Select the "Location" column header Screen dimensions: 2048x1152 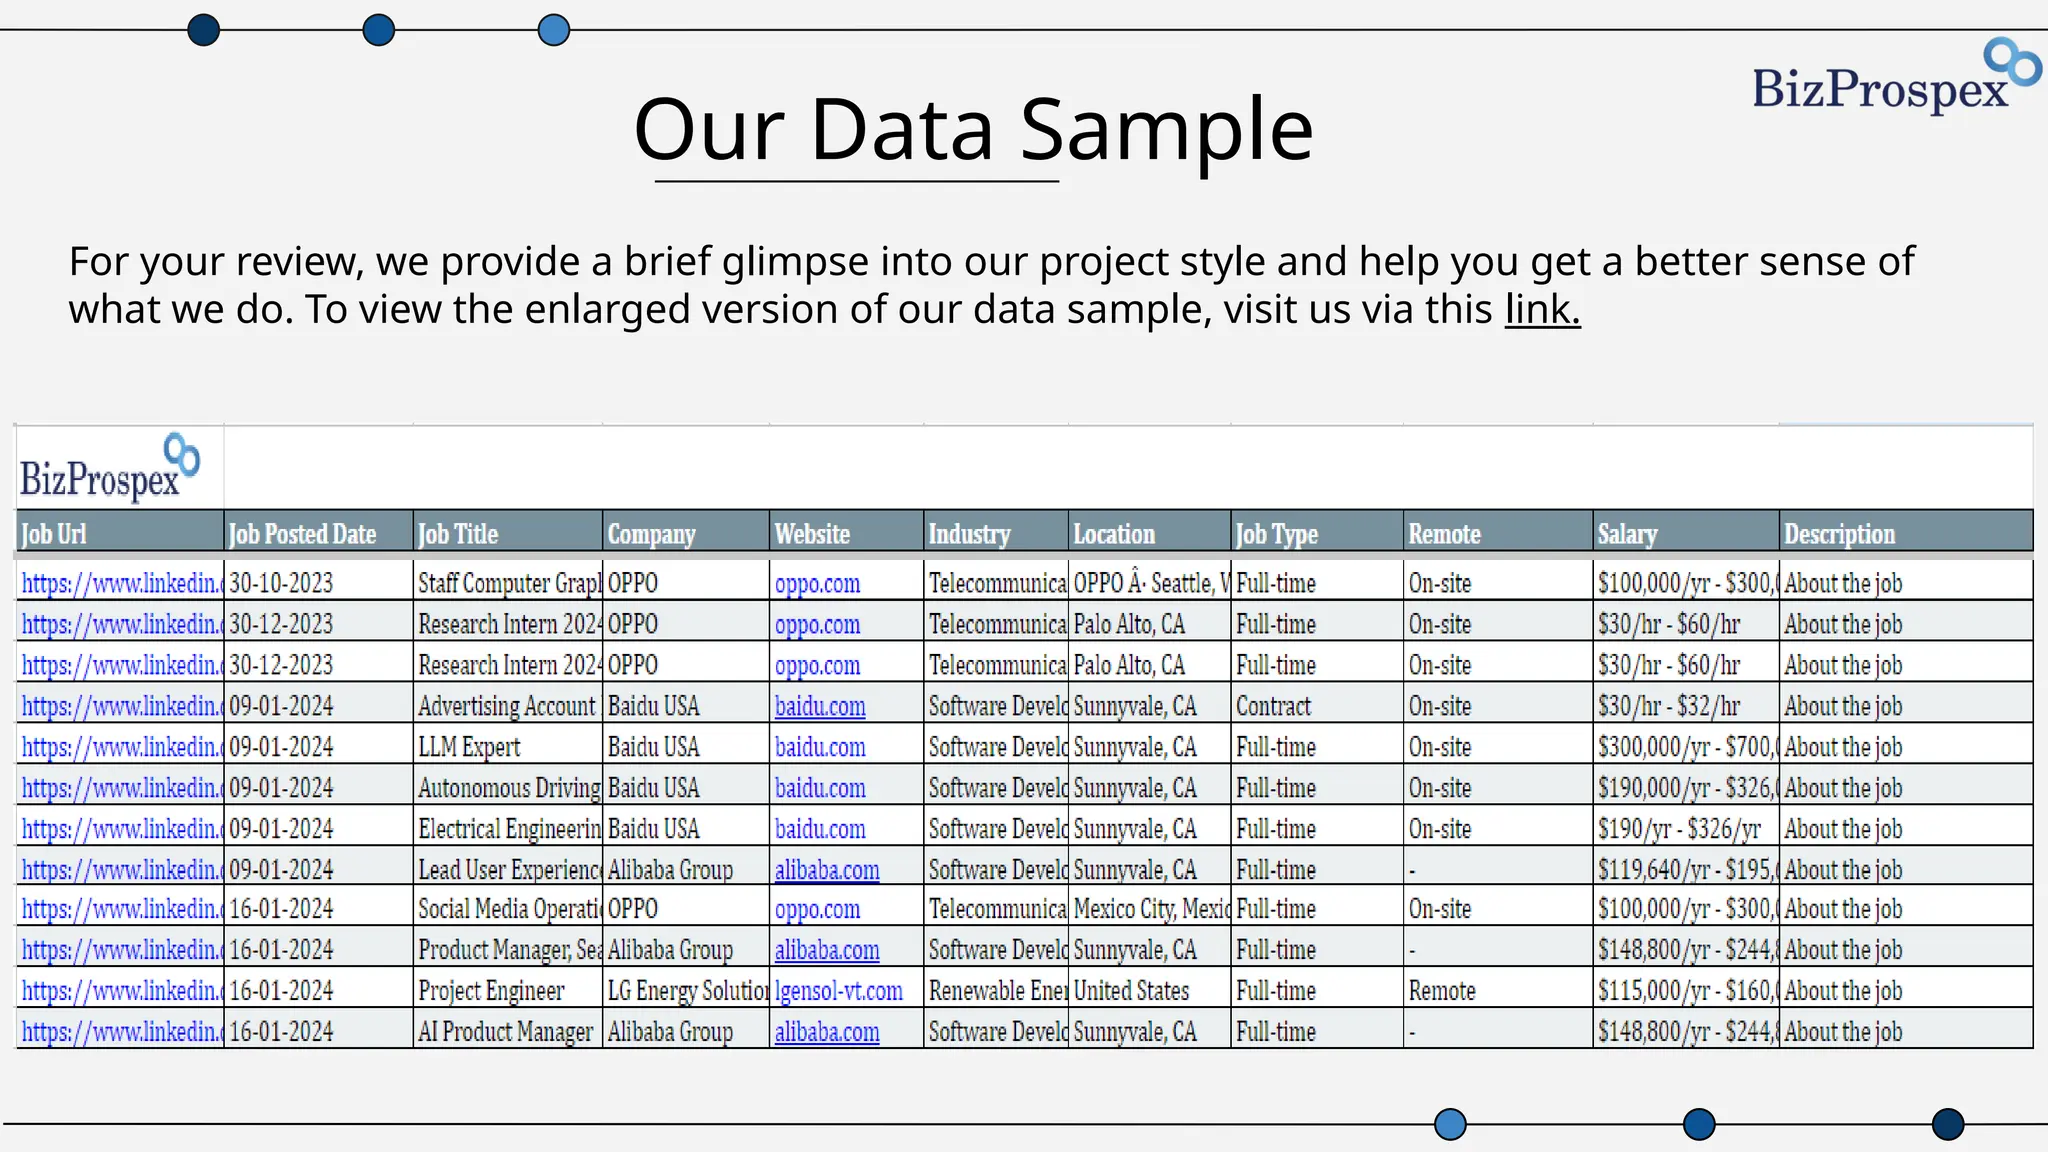(1150, 533)
